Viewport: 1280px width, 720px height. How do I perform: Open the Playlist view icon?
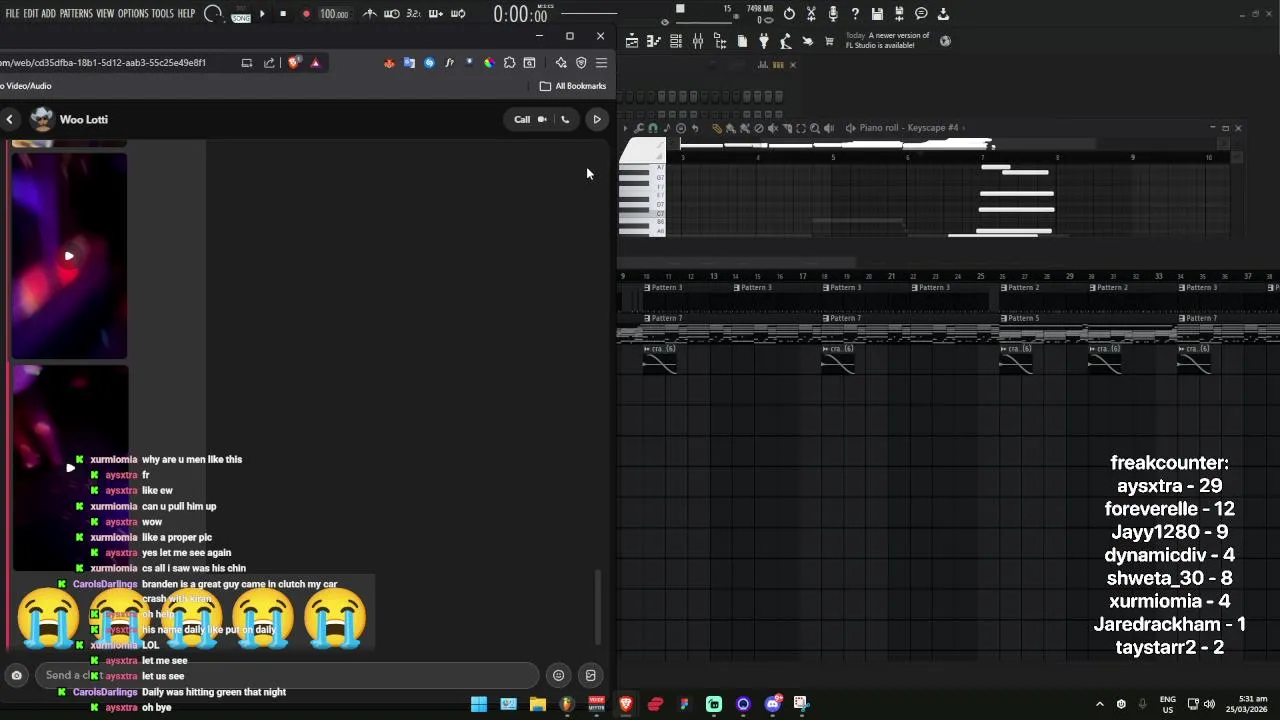(x=632, y=41)
